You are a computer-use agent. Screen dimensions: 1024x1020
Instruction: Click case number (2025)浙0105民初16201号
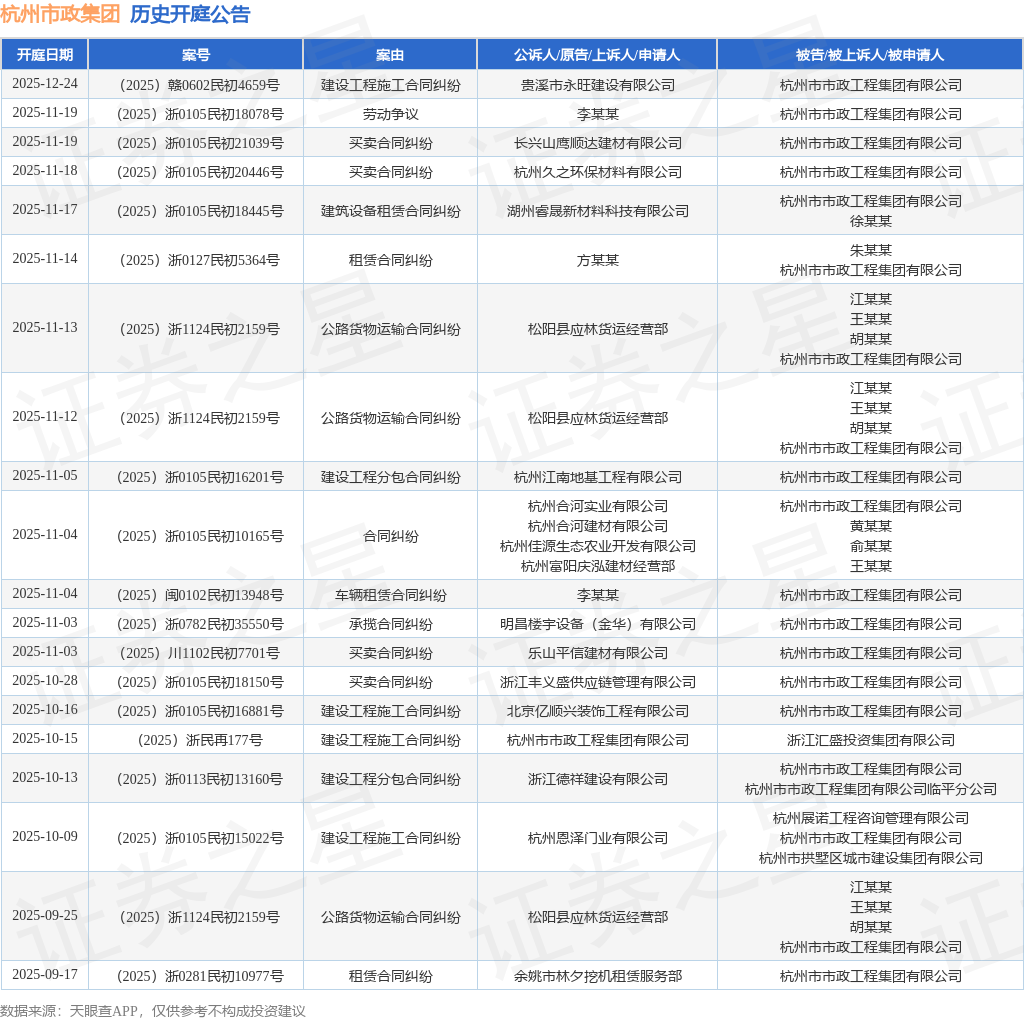point(200,477)
